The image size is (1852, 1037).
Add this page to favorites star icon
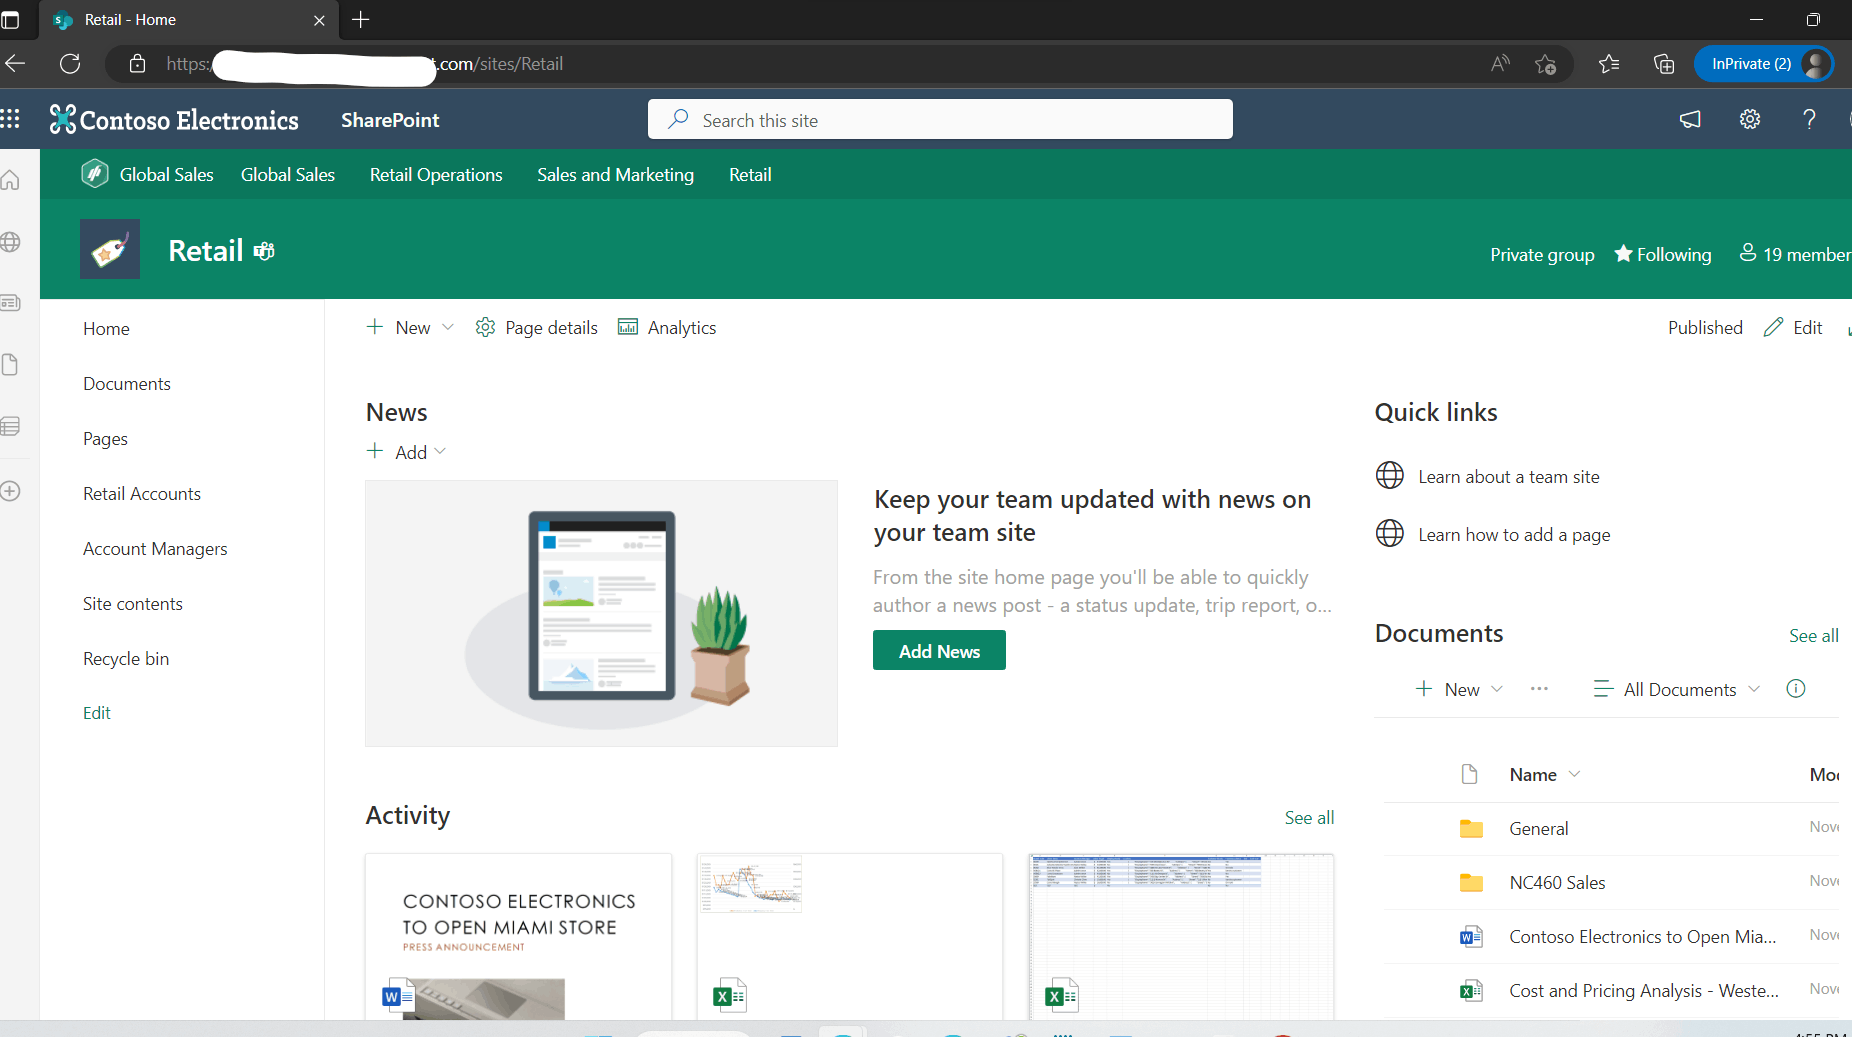coord(1545,64)
